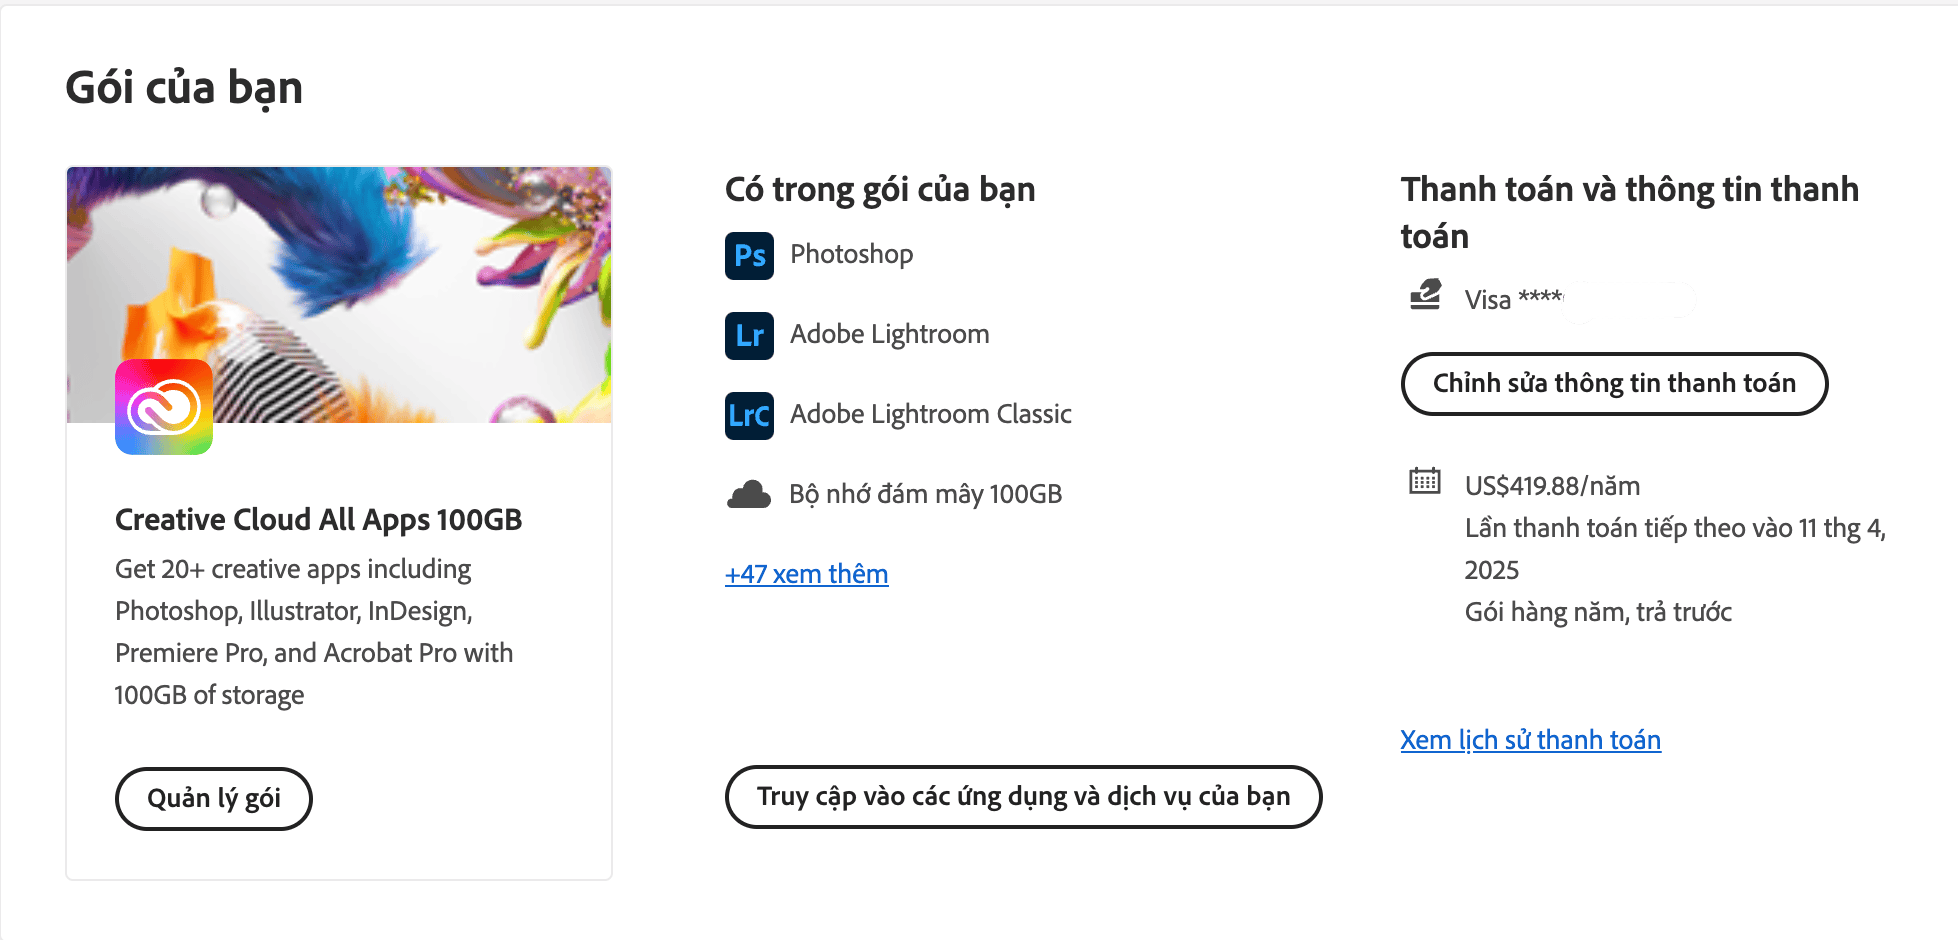Click the cloud storage icon next to 100GB

click(x=748, y=492)
